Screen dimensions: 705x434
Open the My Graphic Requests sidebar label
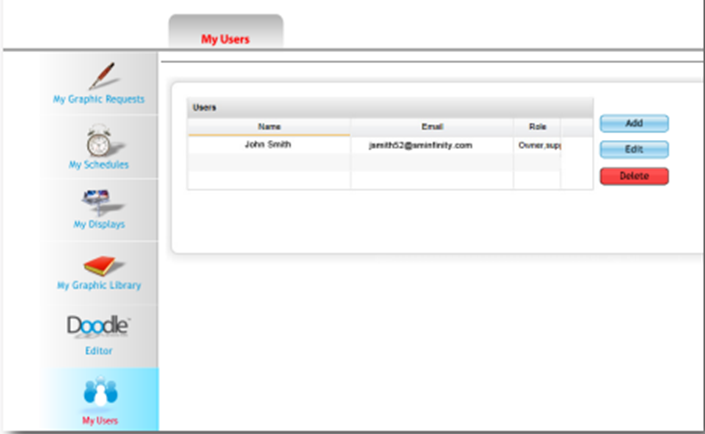coord(99,99)
